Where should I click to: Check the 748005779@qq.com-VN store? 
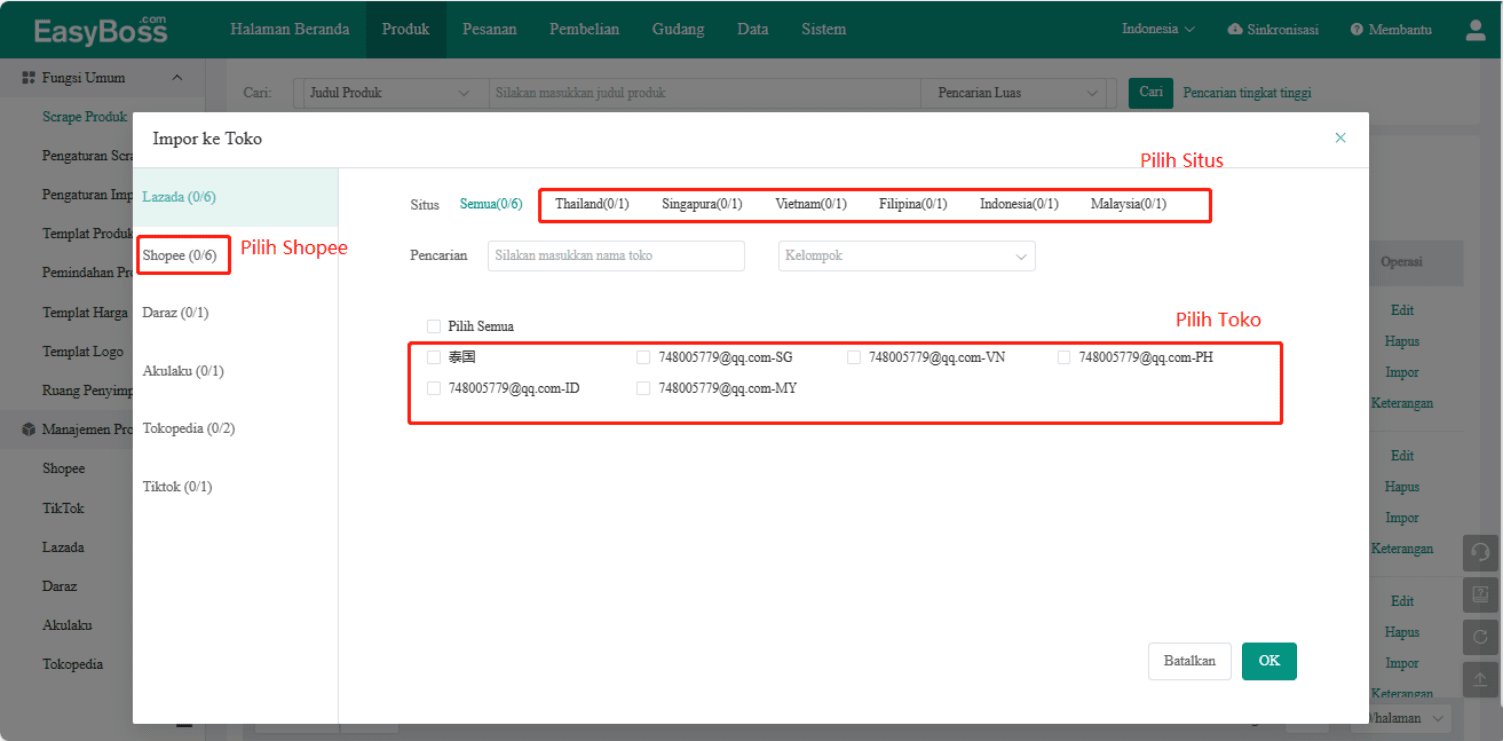click(853, 357)
